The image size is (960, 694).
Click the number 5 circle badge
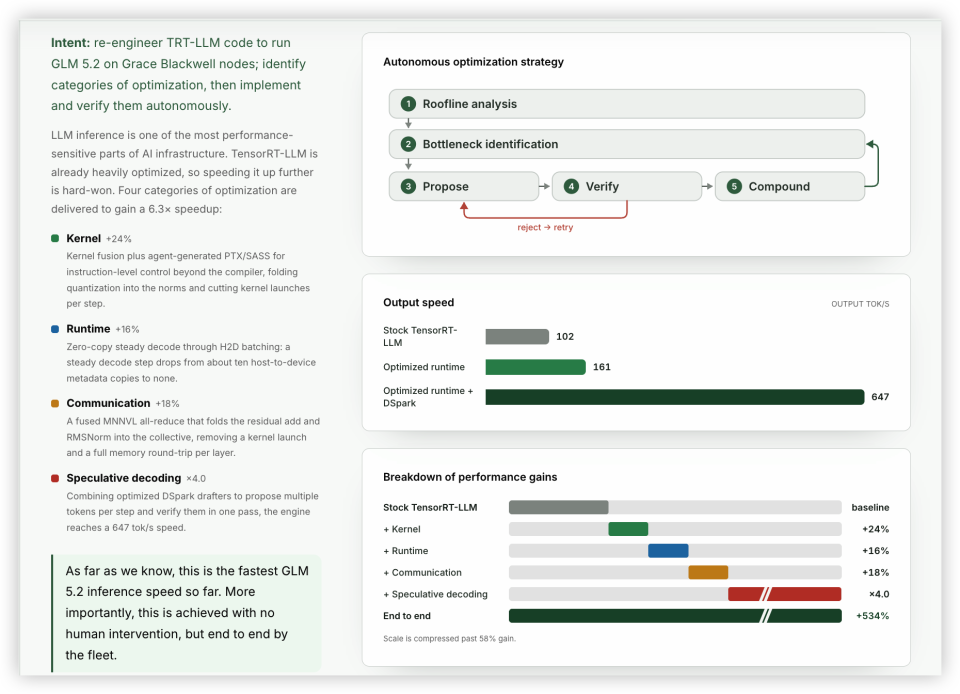pos(734,187)
